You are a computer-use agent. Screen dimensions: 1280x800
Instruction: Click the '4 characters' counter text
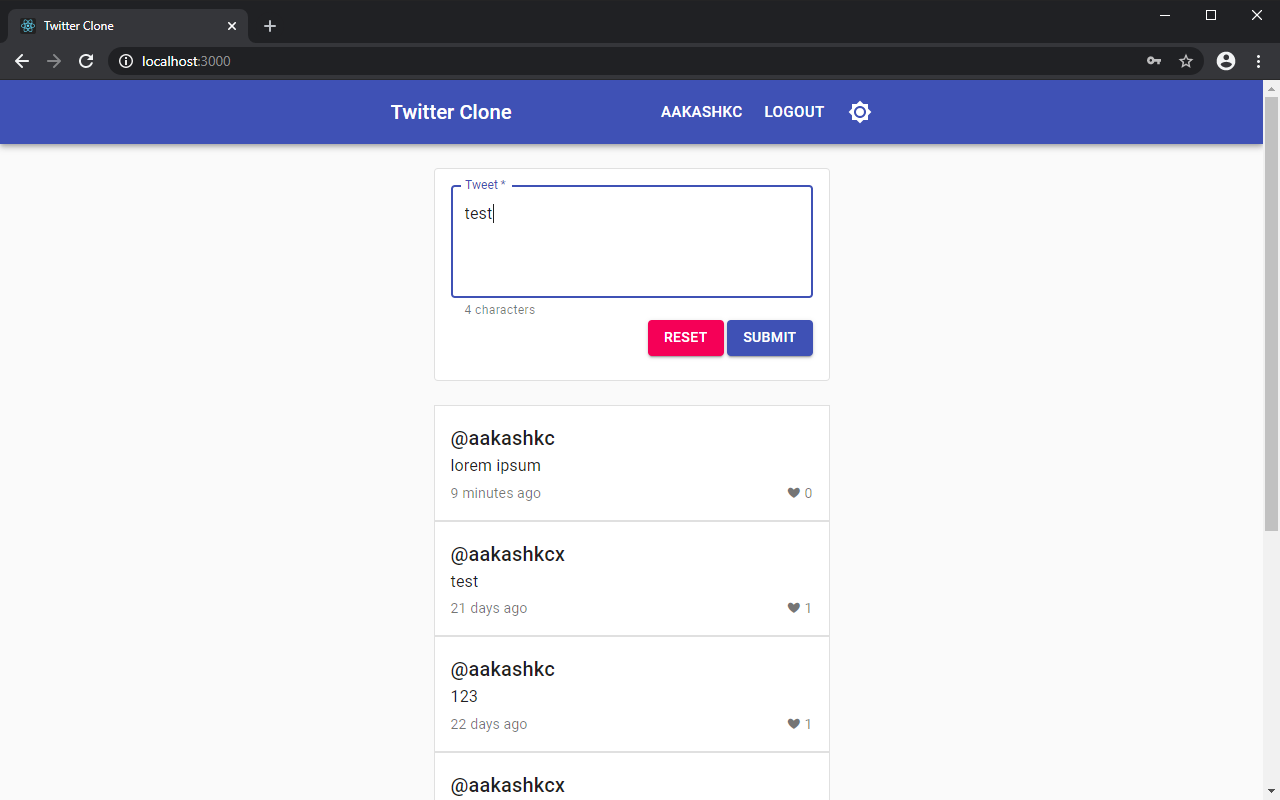(500, 310)
